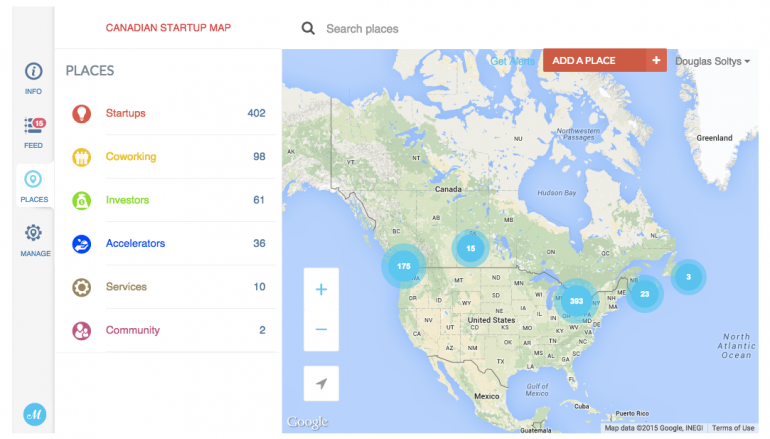Open the Info sidebar icon
770x439 pixels.
(x=33, y=72)
